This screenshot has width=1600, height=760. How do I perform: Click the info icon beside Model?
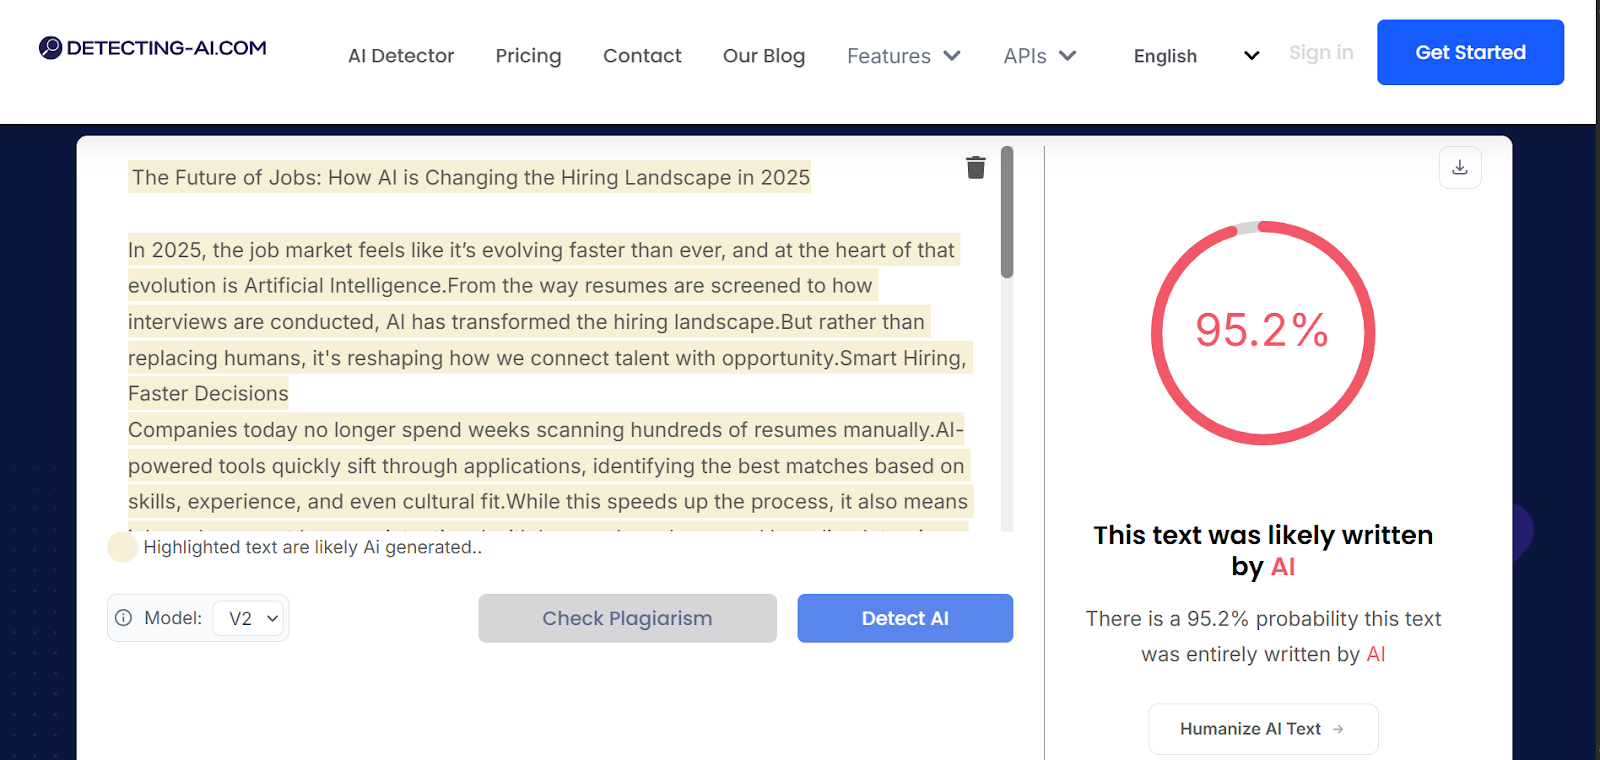coord(124,618)
